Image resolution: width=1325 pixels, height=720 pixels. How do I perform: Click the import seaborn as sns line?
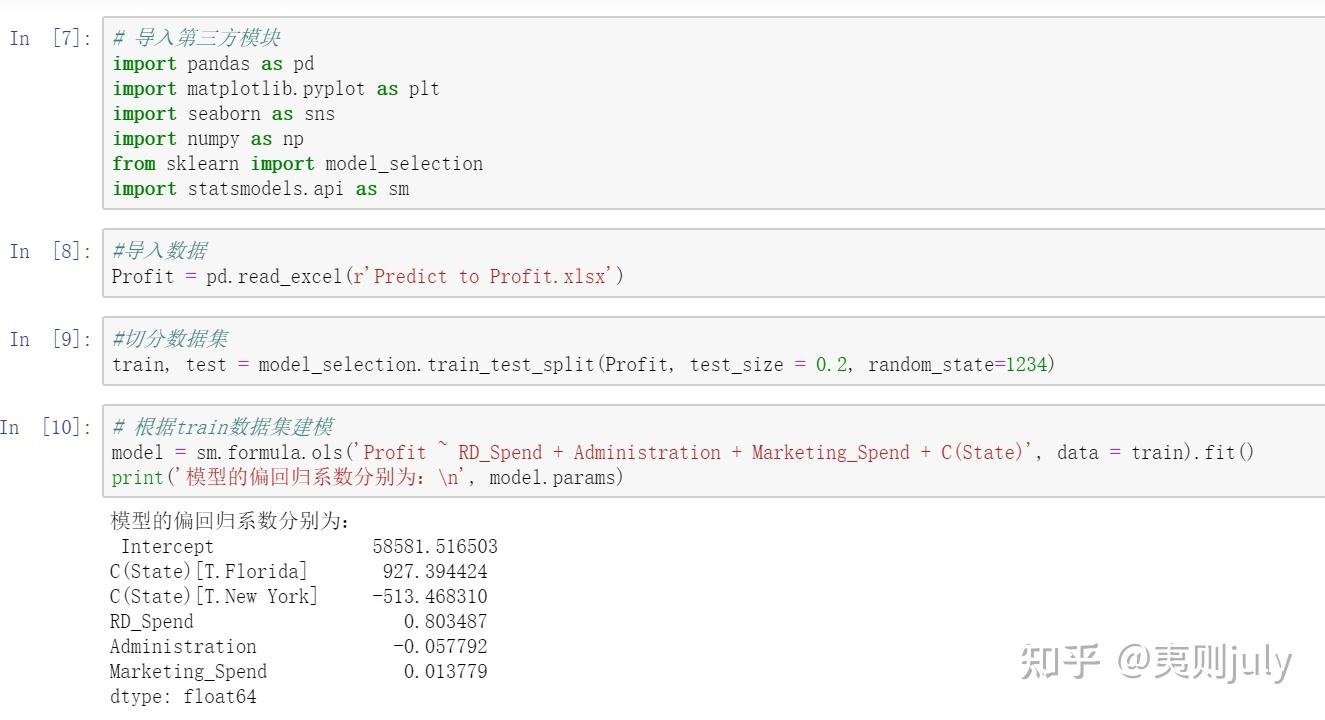click(223, 114)
